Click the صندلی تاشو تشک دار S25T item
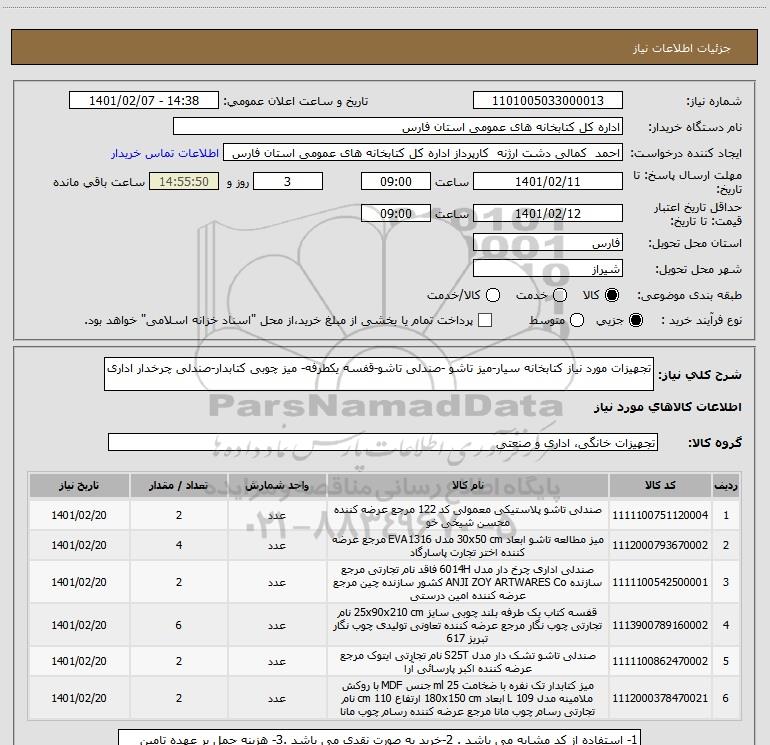 click(x=468, y=662)
